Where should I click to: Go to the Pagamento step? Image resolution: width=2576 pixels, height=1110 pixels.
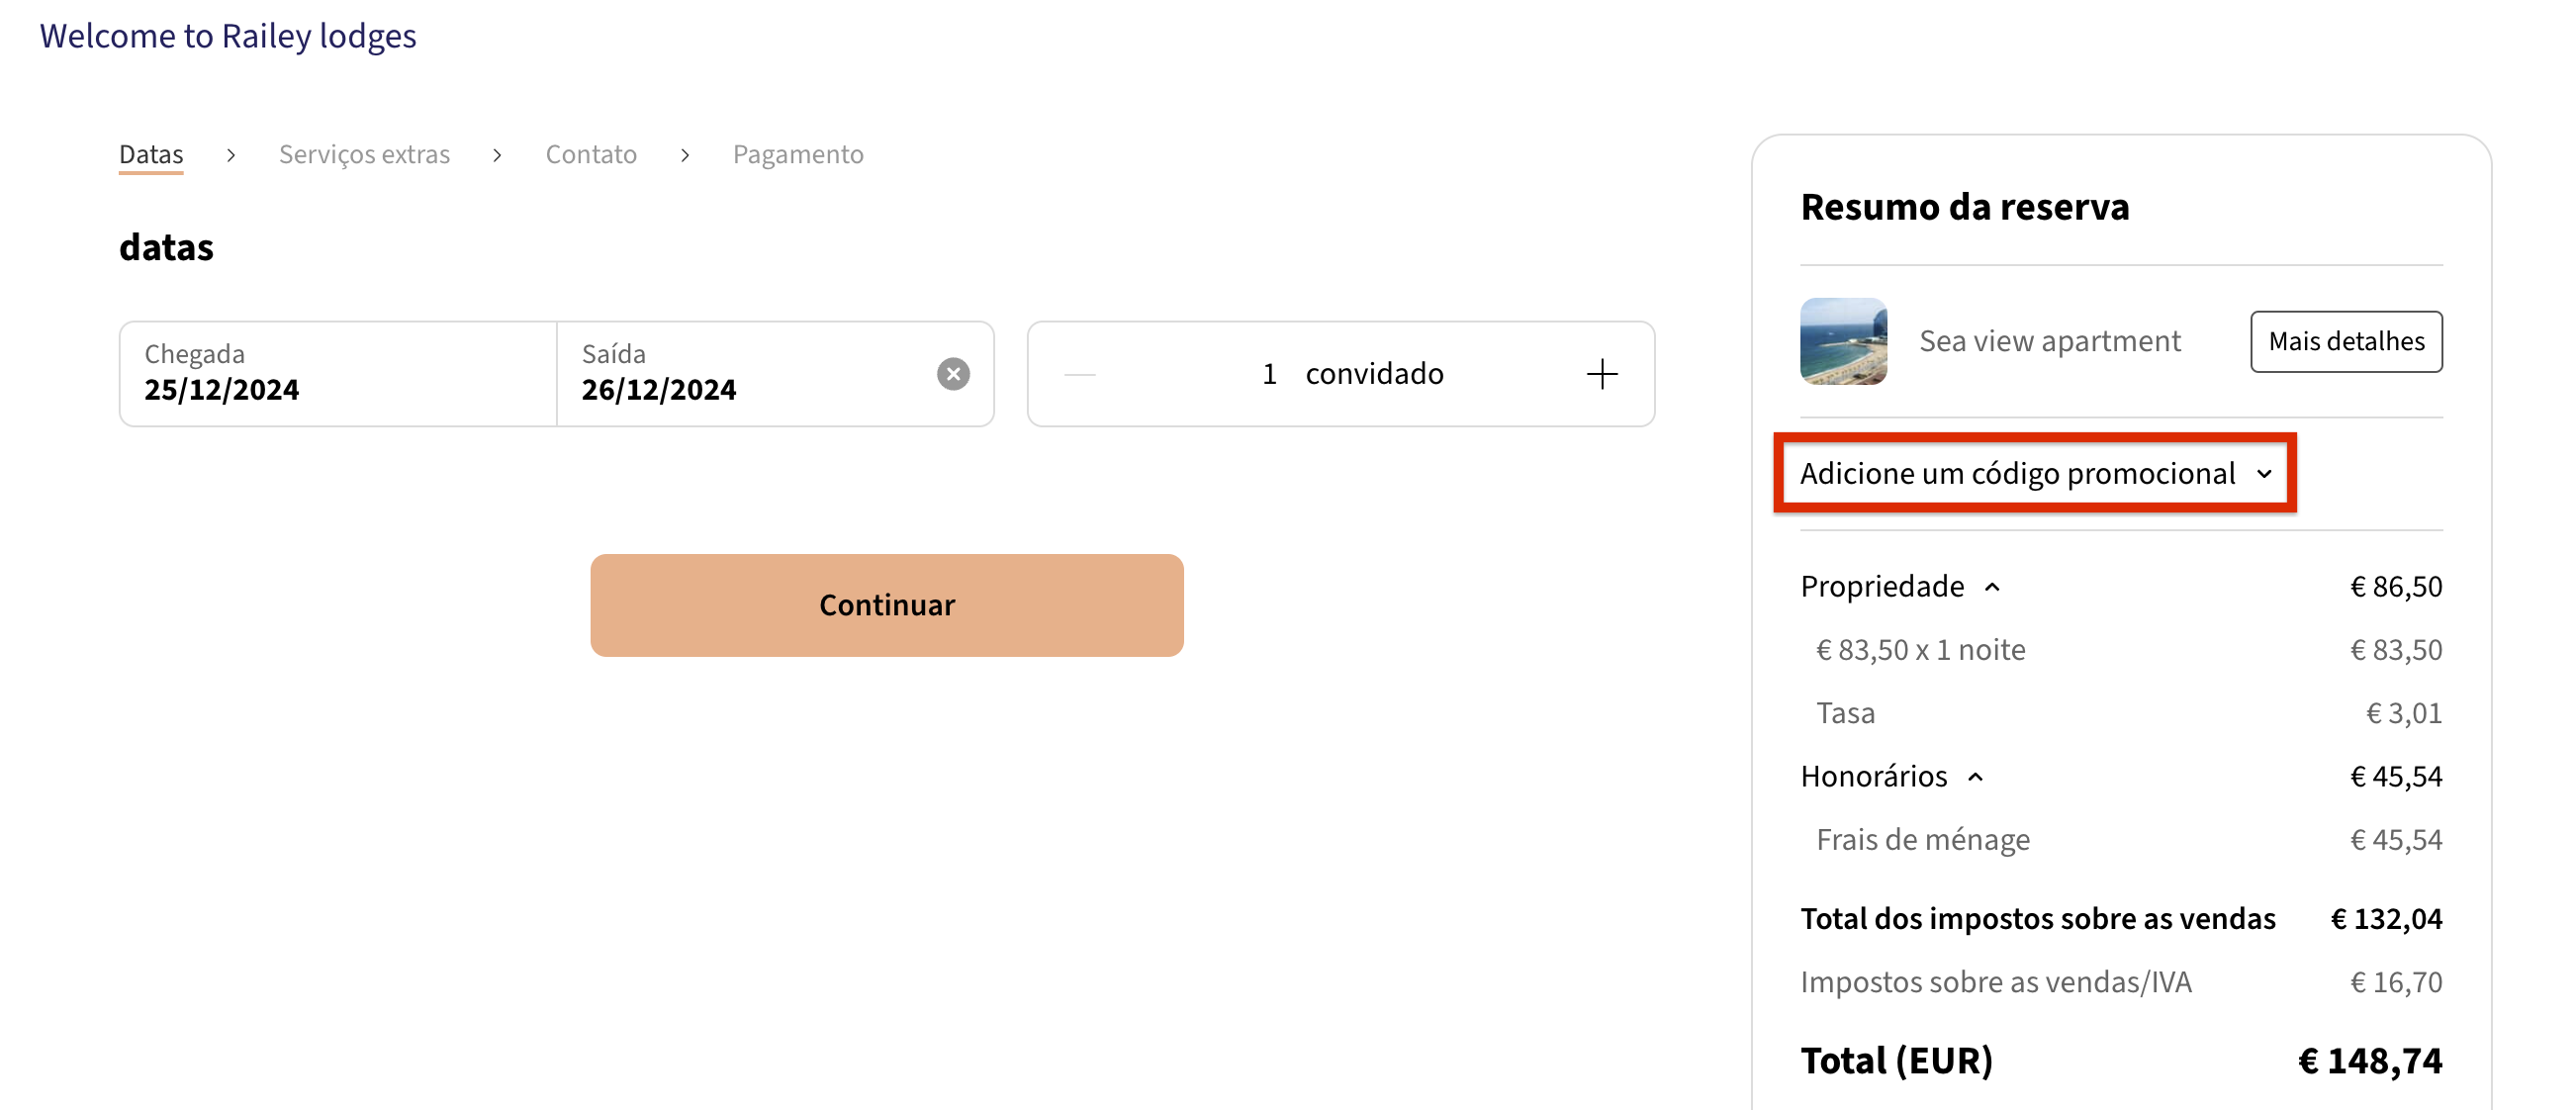797,154
